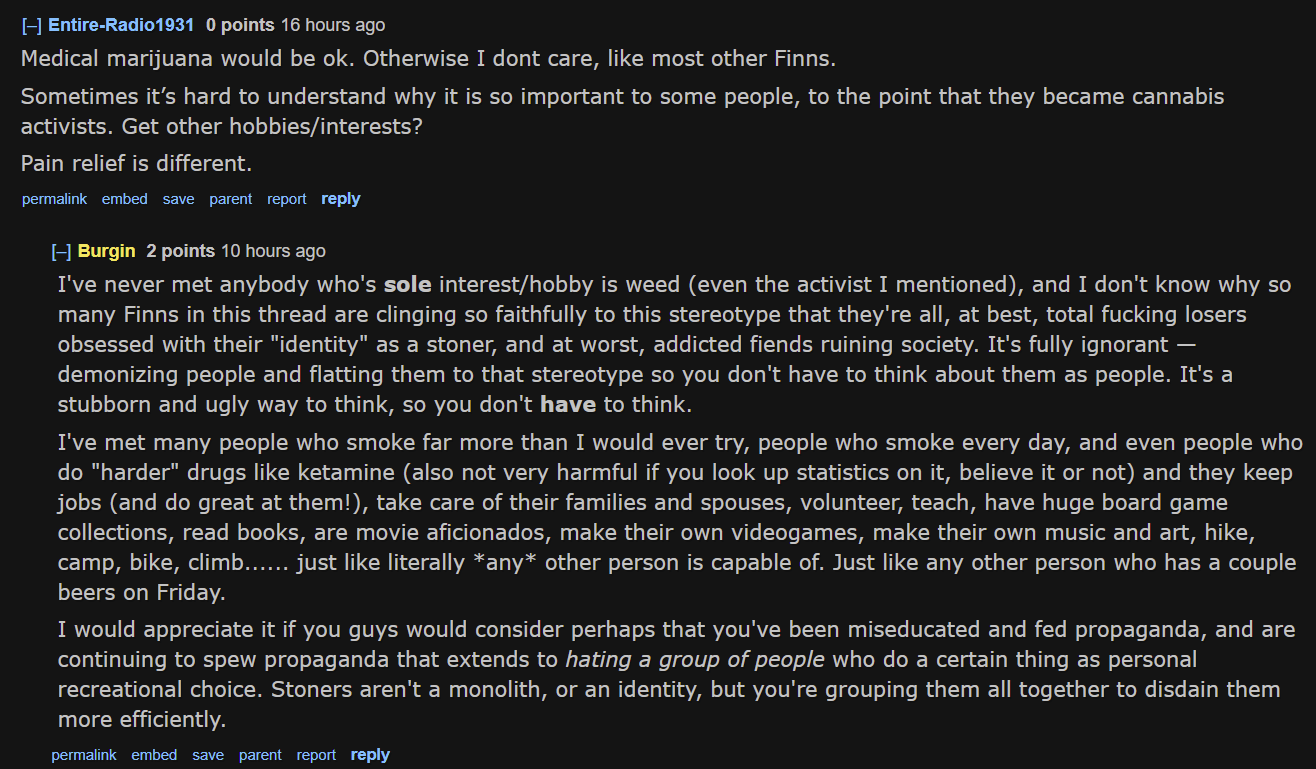Screen dimensions: 1316x769
Task: Go to parent of Burgin's comment
Action: click(260, 755)
